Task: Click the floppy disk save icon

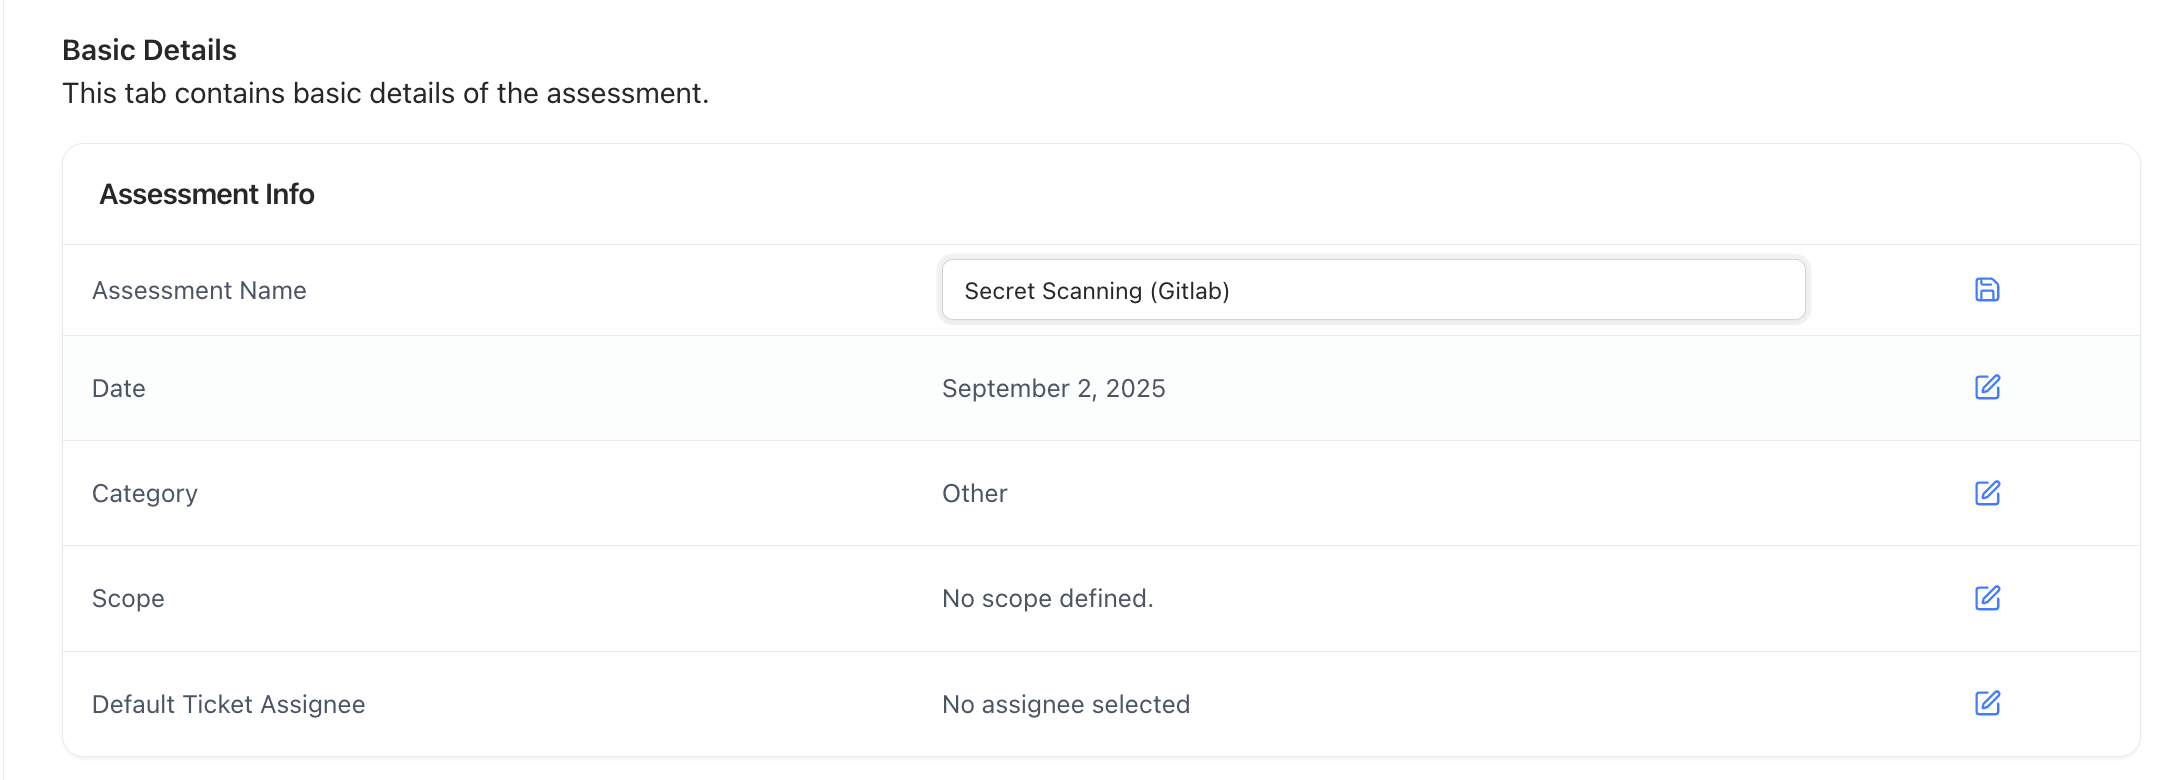Action: click(x=1986, y=290)
